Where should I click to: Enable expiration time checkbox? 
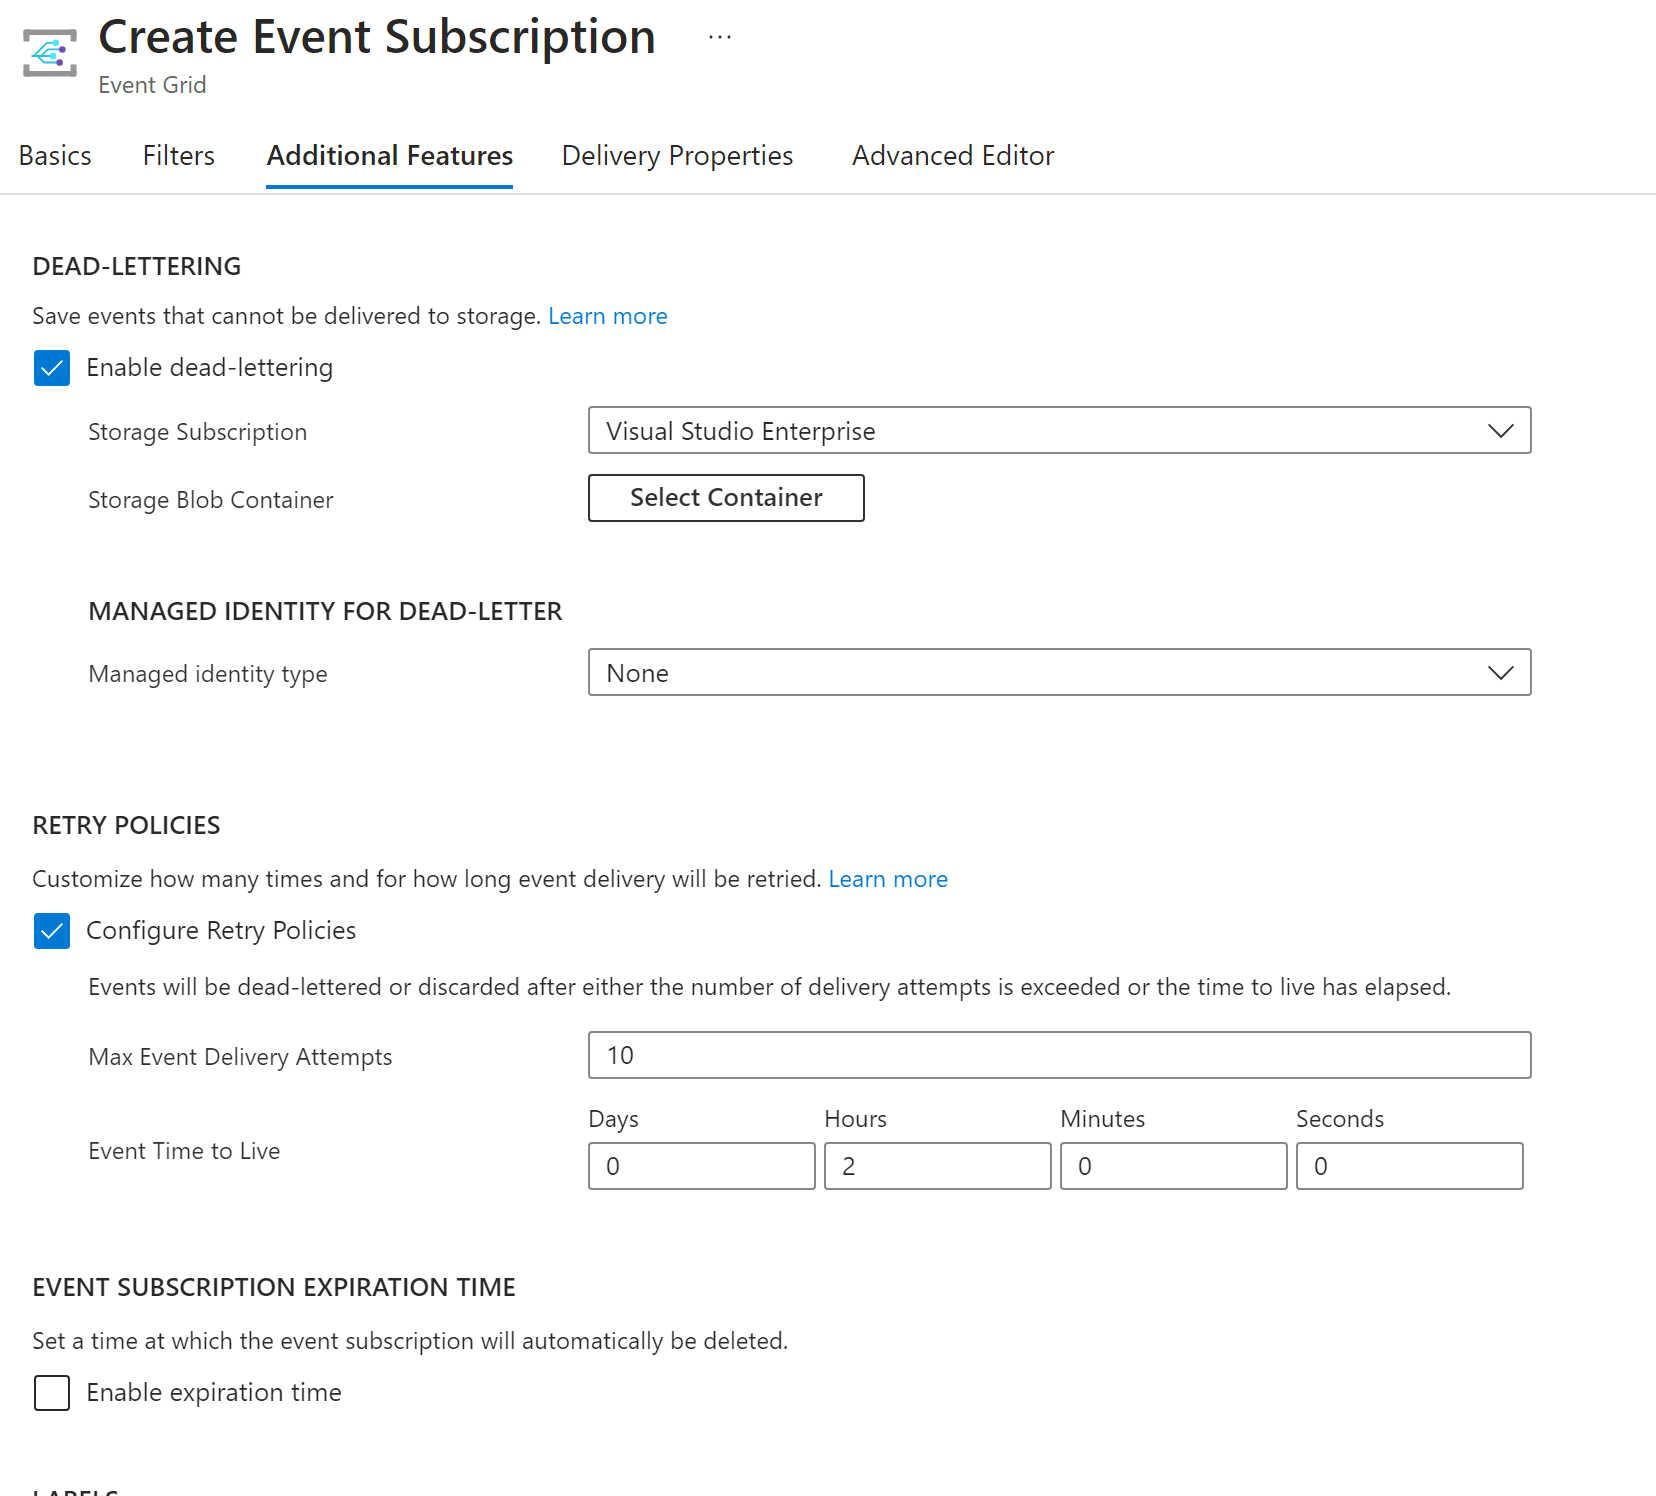click(x=52, y=1393)
